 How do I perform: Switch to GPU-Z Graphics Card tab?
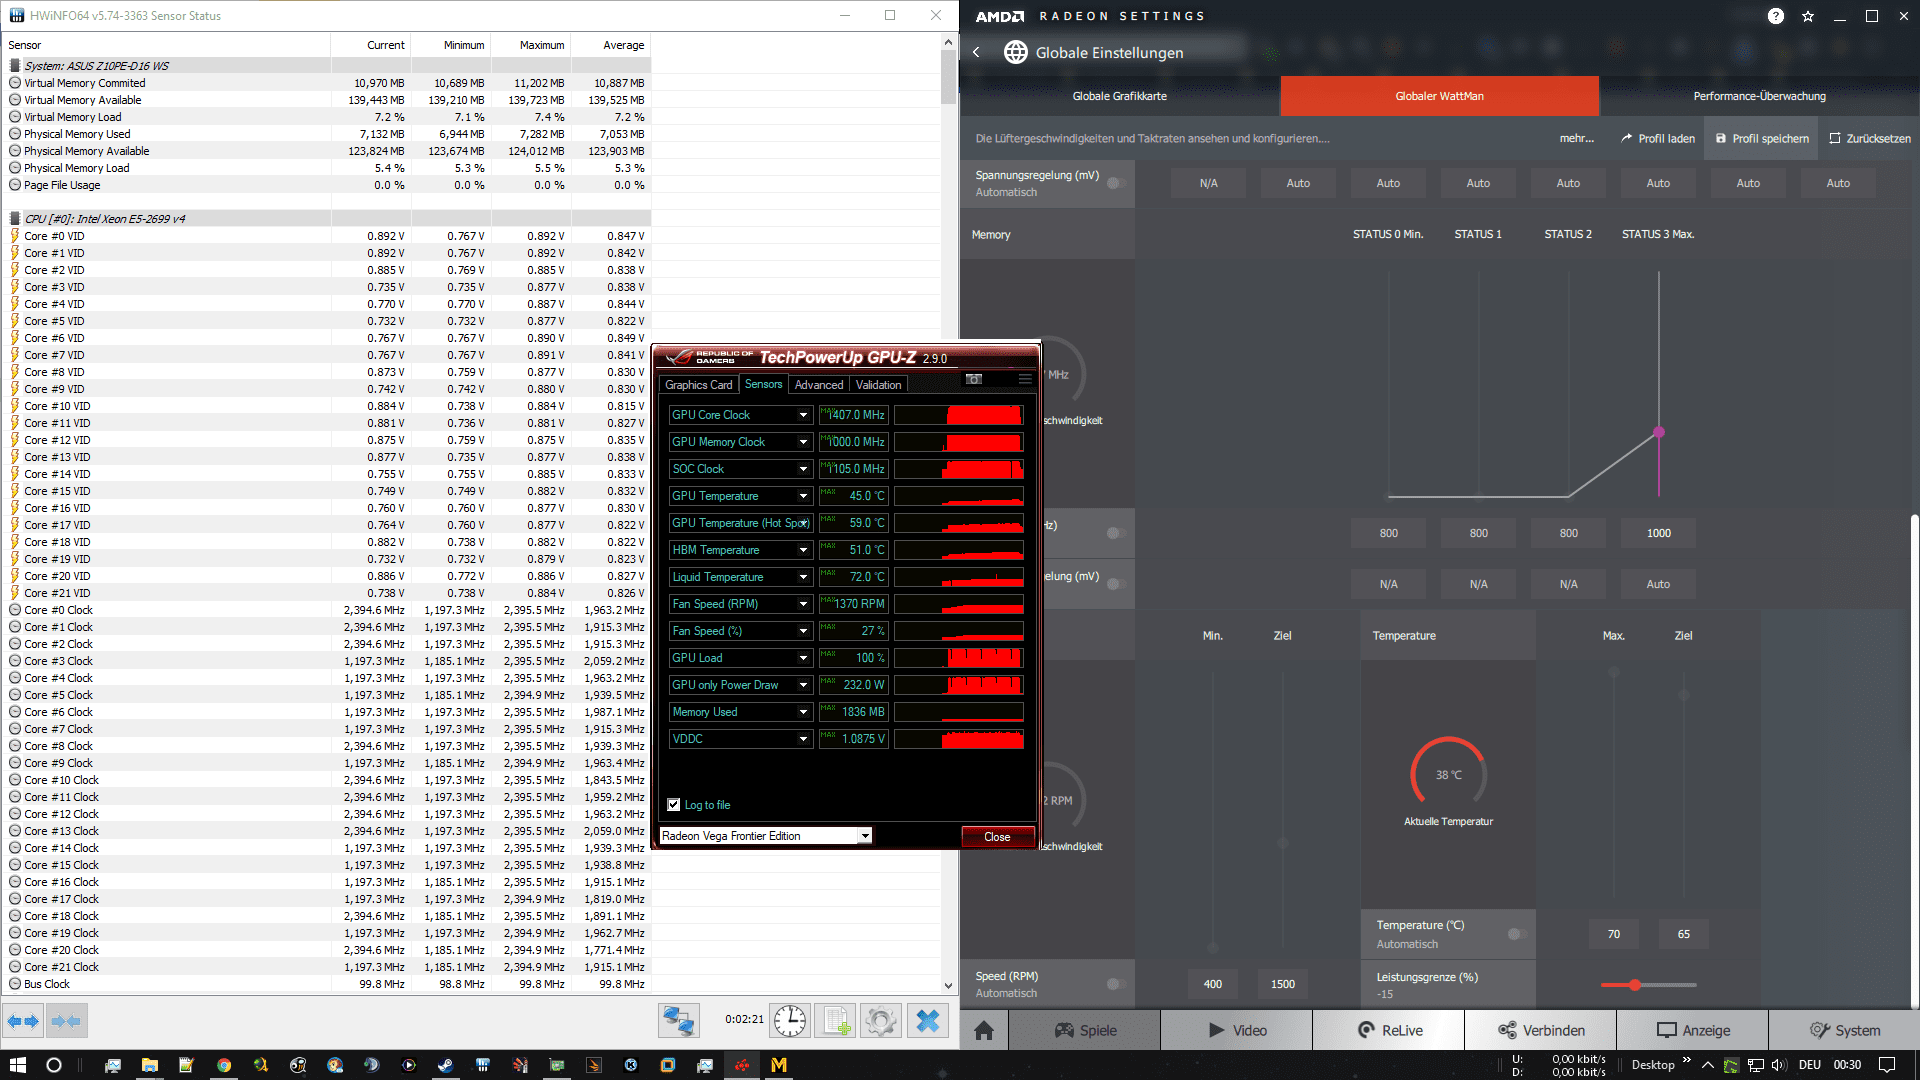click(x=698, y=385)
